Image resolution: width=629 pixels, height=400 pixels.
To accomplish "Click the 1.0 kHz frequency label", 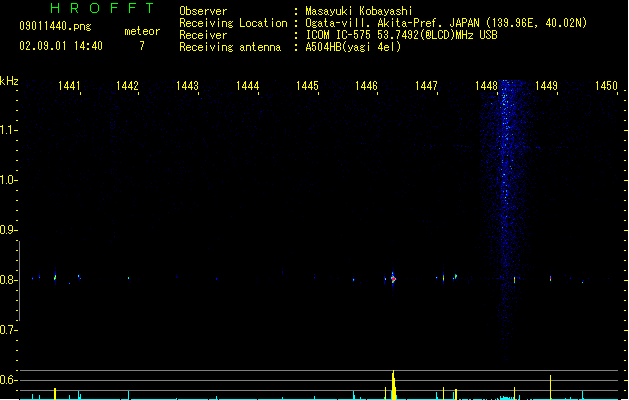I will coord(7,180).
